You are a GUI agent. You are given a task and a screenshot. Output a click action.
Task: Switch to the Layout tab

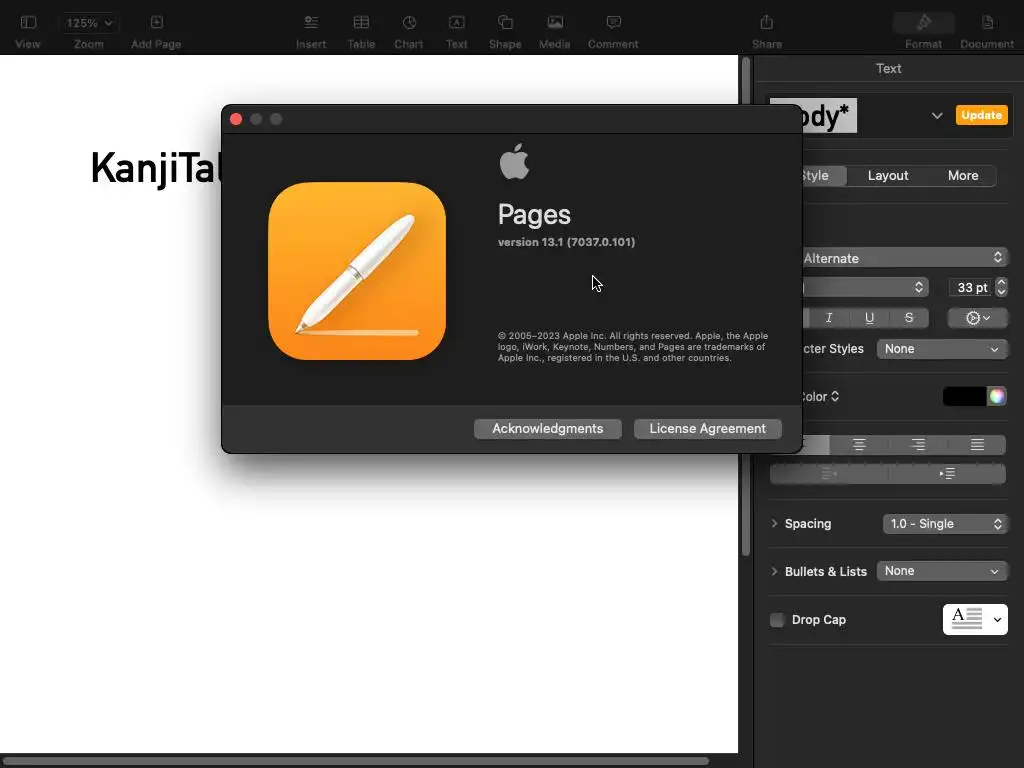(888, 176)
